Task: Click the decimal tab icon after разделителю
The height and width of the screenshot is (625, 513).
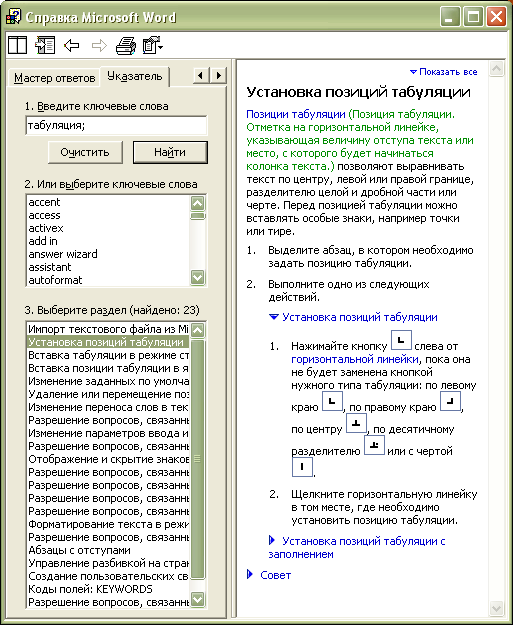Action: [374, 445]
